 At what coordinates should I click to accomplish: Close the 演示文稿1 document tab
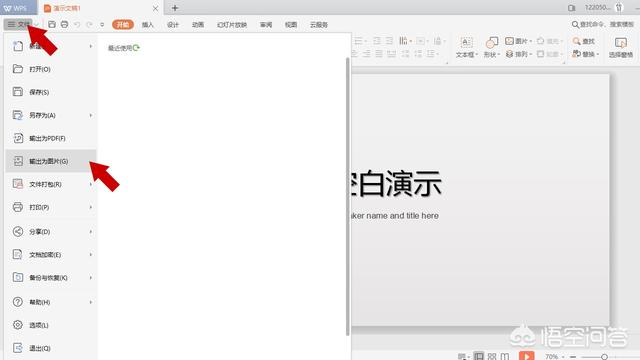point(156,8)
